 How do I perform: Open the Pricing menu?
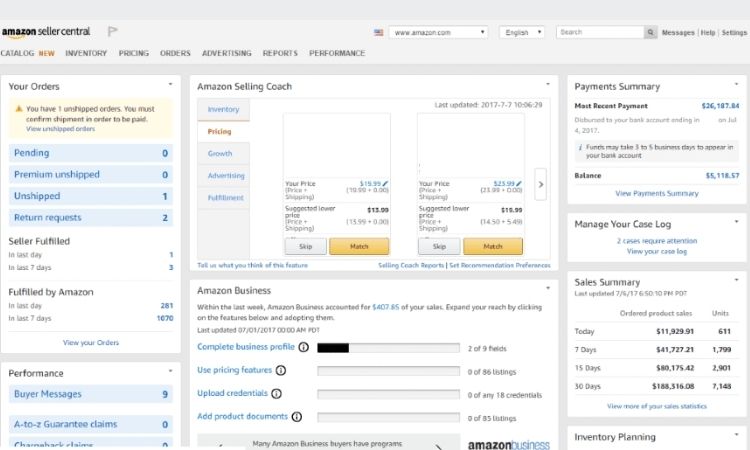tap(133, 53)
